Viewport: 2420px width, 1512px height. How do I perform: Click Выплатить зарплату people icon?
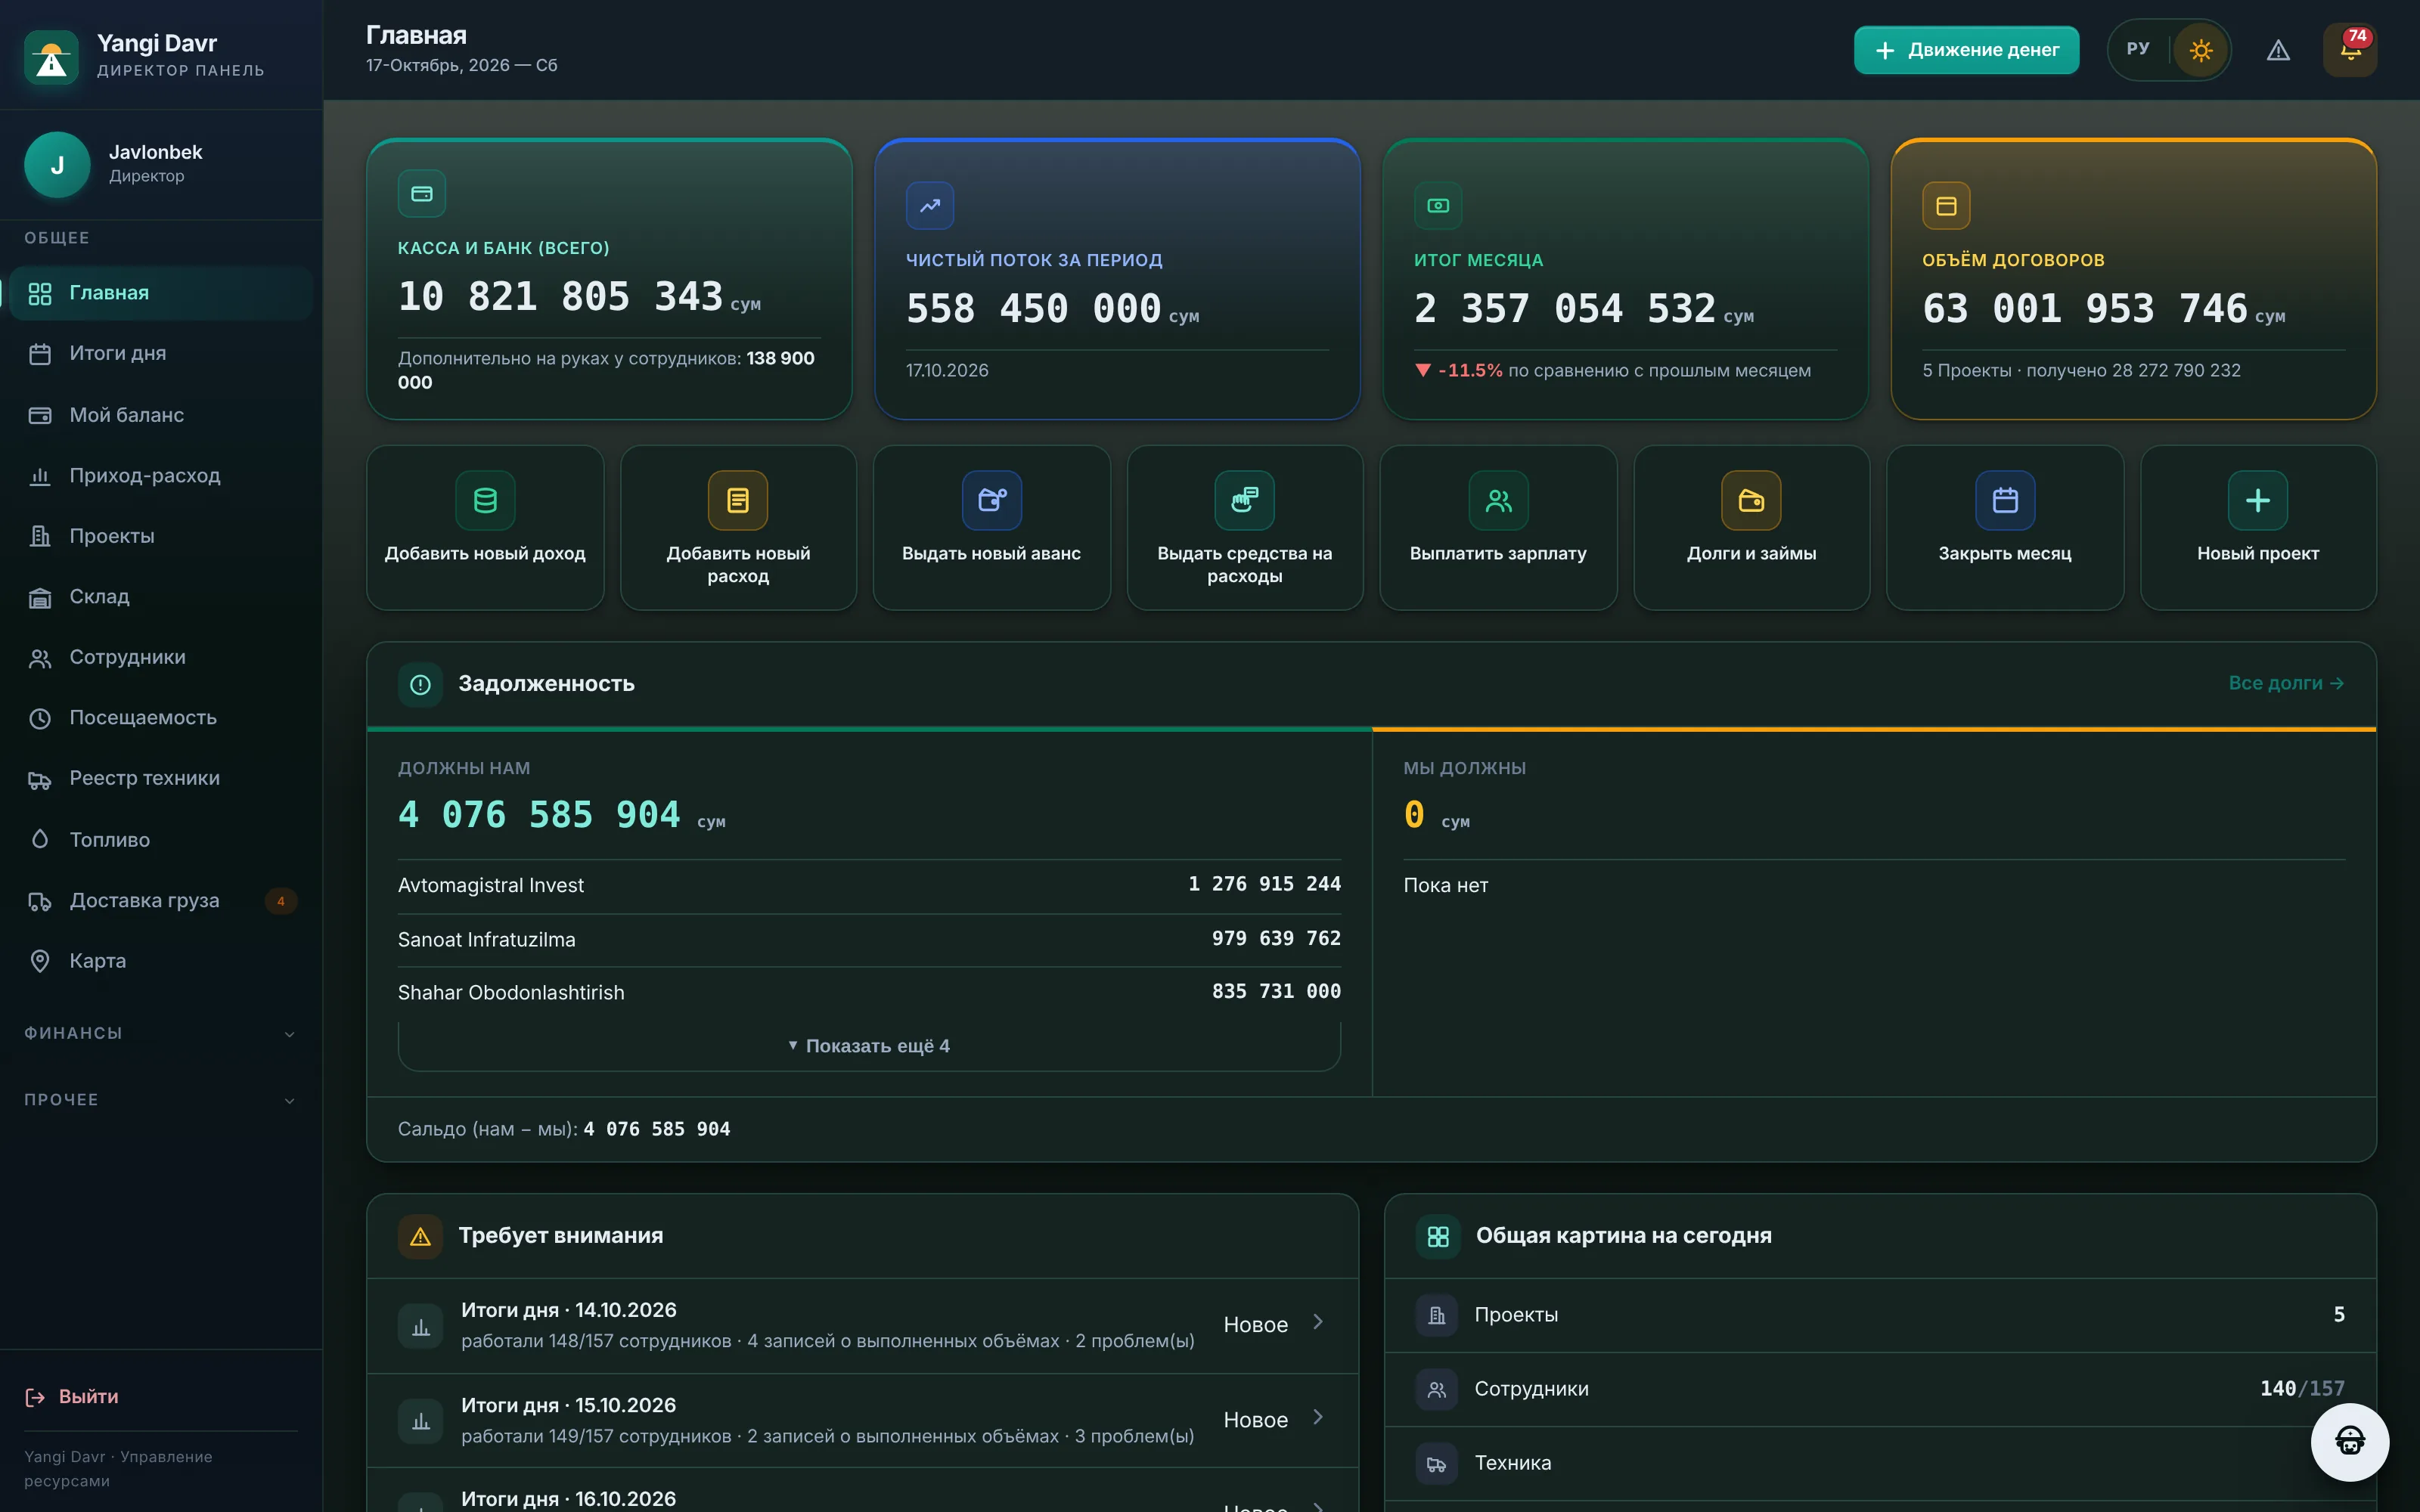(x=1498, y=500)
